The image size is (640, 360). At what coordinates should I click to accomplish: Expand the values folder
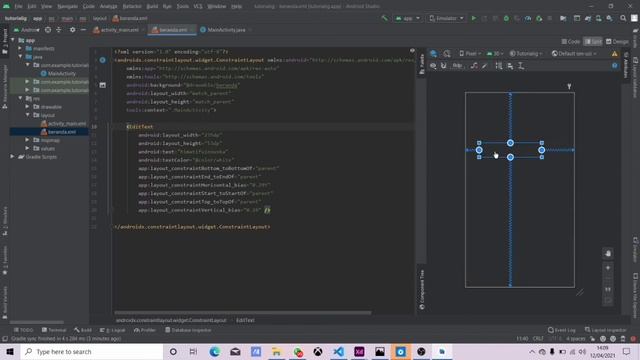click(27, 148)
